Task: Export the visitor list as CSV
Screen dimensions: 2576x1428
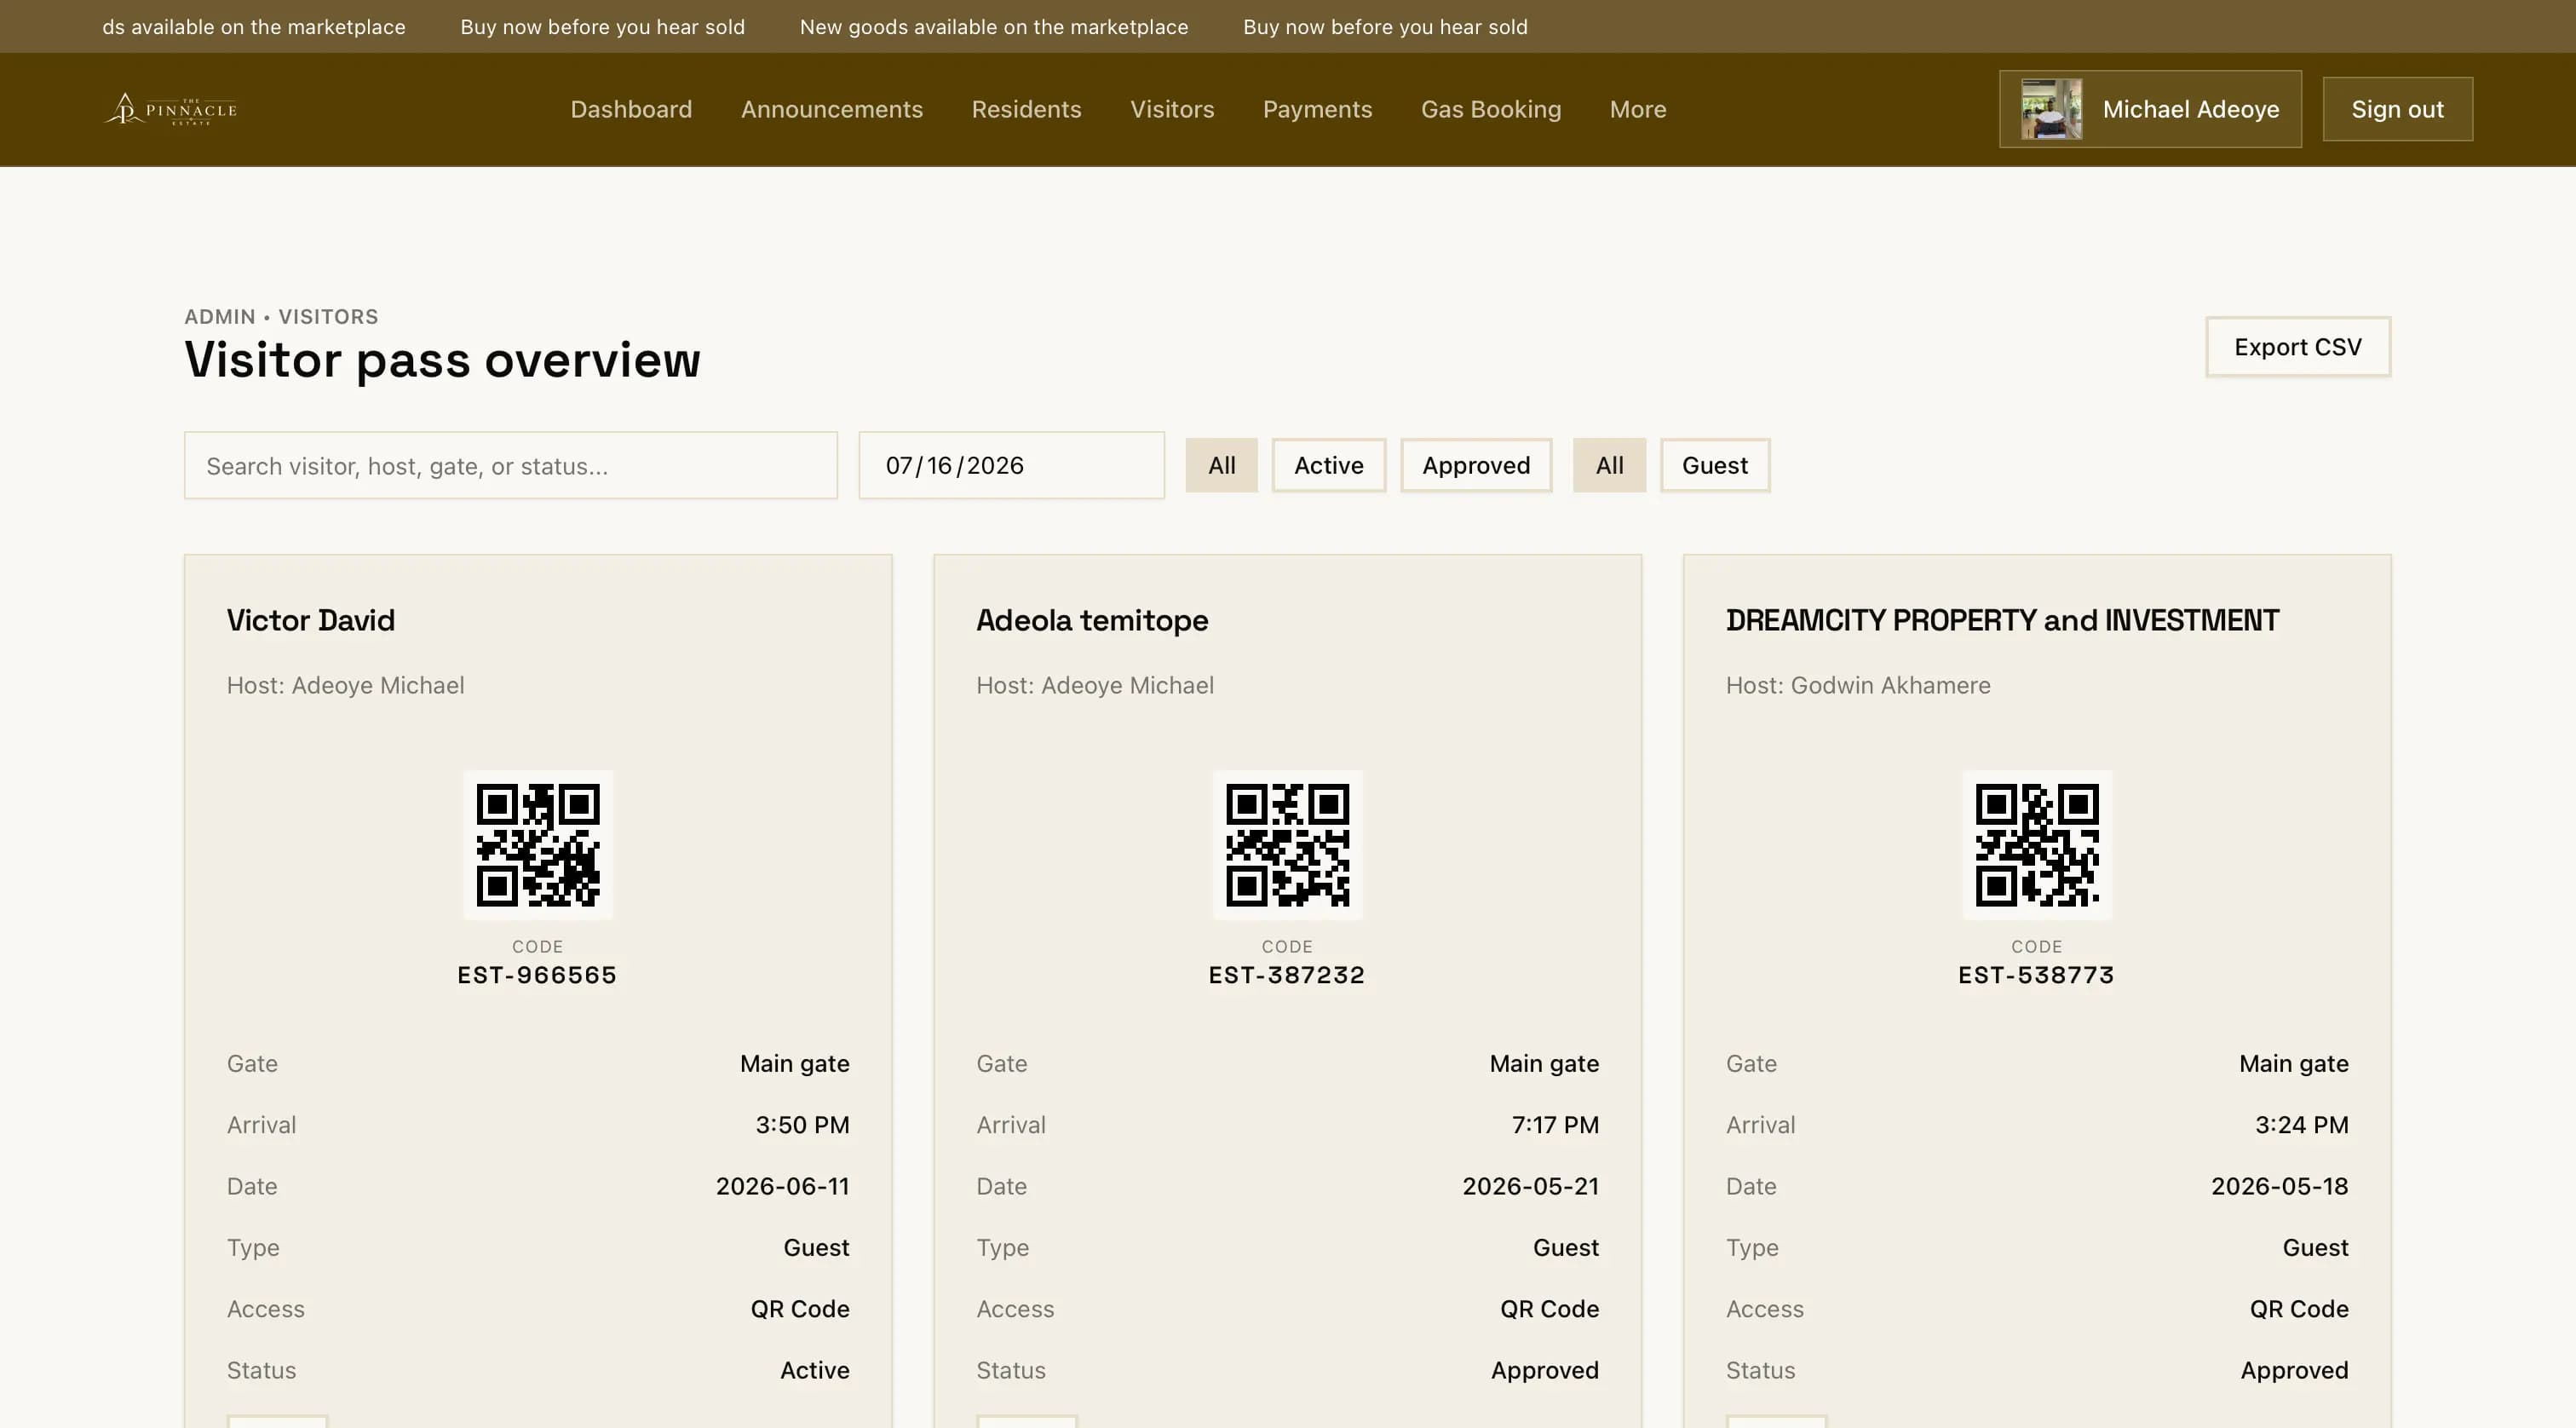Action: [x=2298, y=347]
